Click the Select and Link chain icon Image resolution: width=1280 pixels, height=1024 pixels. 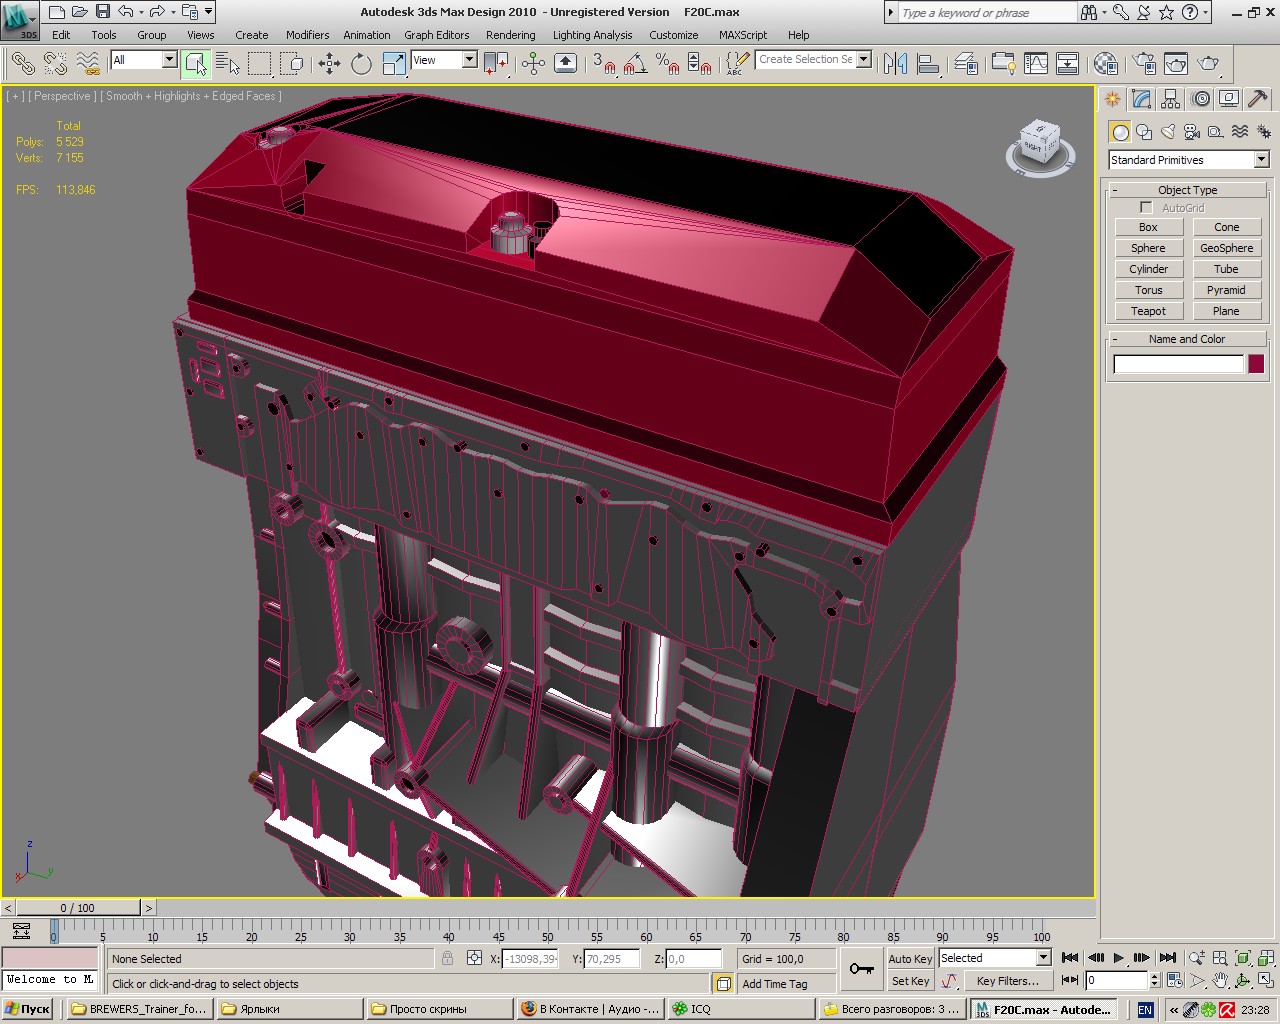(x=22, y=64)
